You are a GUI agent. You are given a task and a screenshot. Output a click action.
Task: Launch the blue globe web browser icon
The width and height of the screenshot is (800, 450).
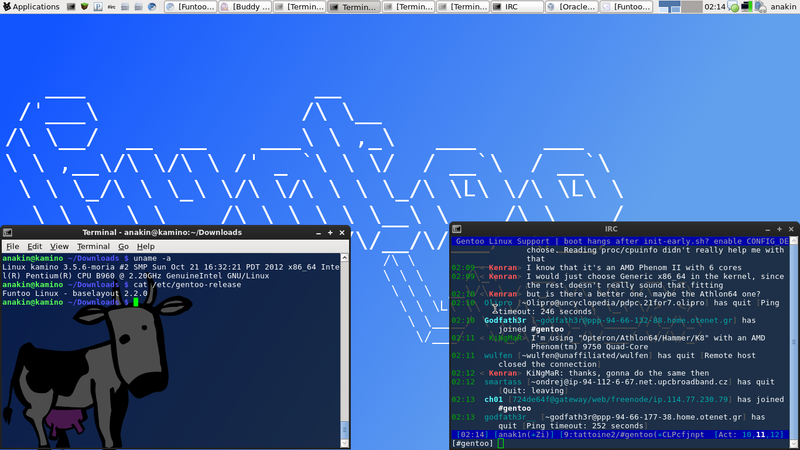point(154,7)
